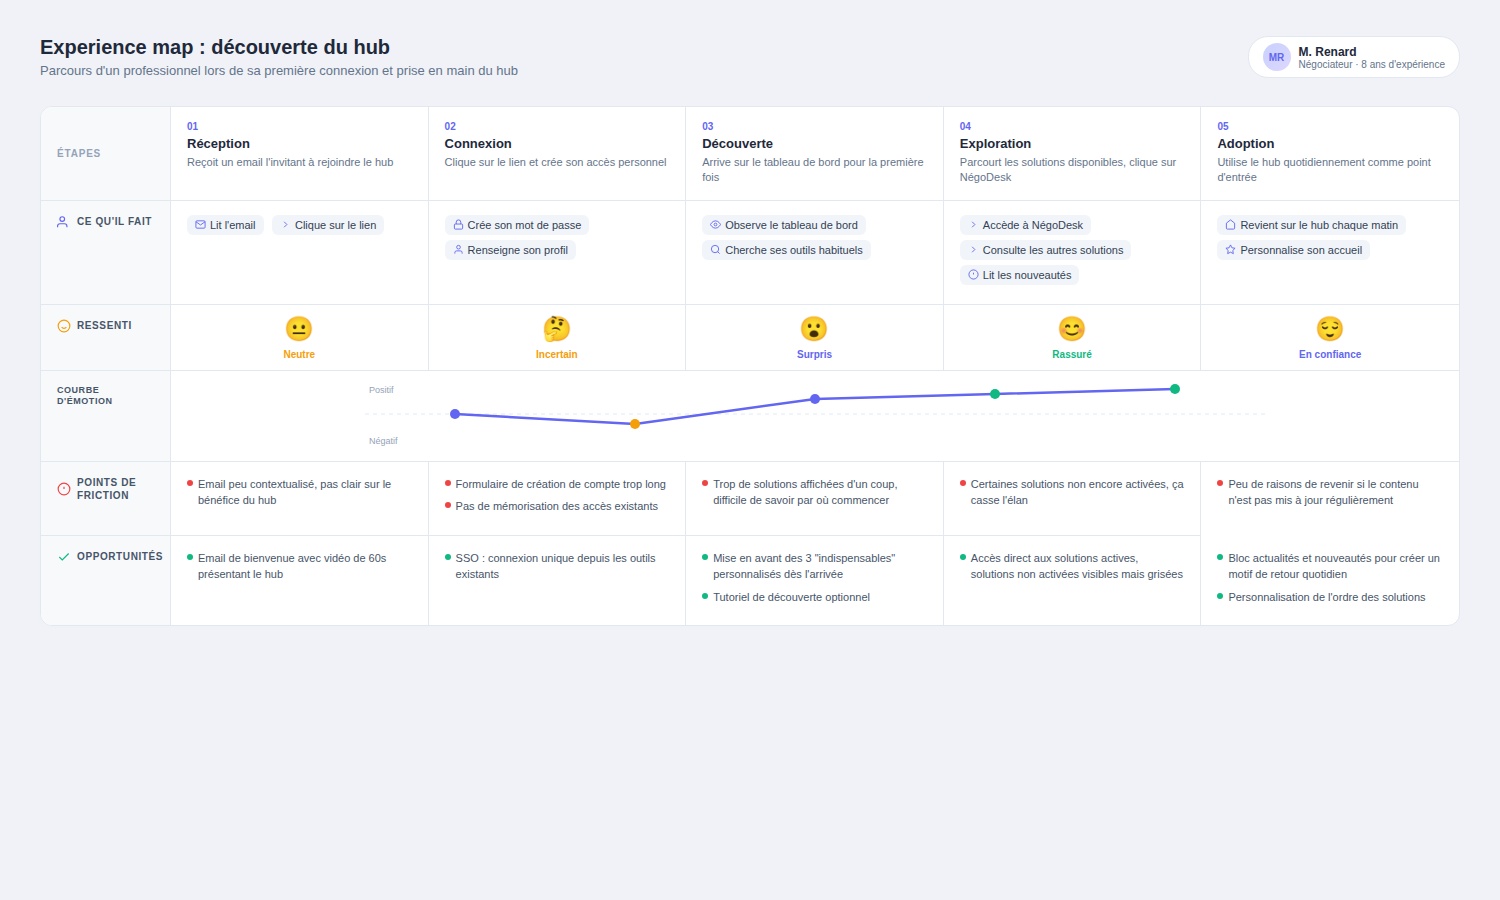Image resolution: width=1500 pixels, height=900 pixels.
Task: Click friction 'Formulaire de création de compte trop long'
Action: [x=560, y=484]
